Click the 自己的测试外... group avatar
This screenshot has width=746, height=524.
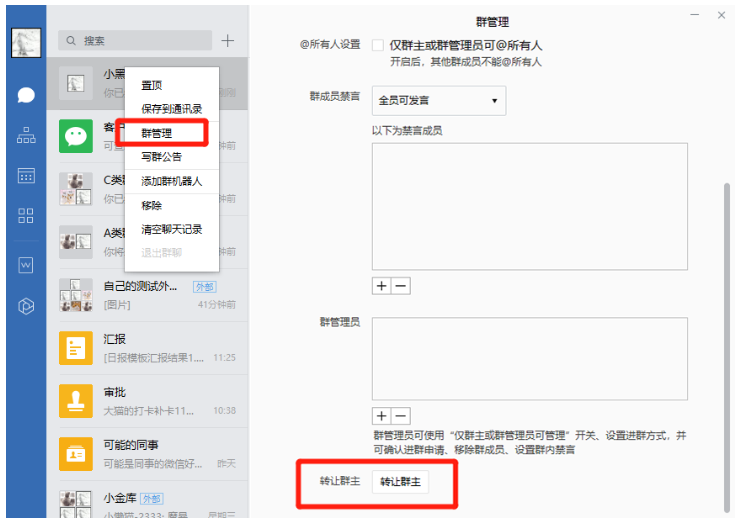pos(76,295)
